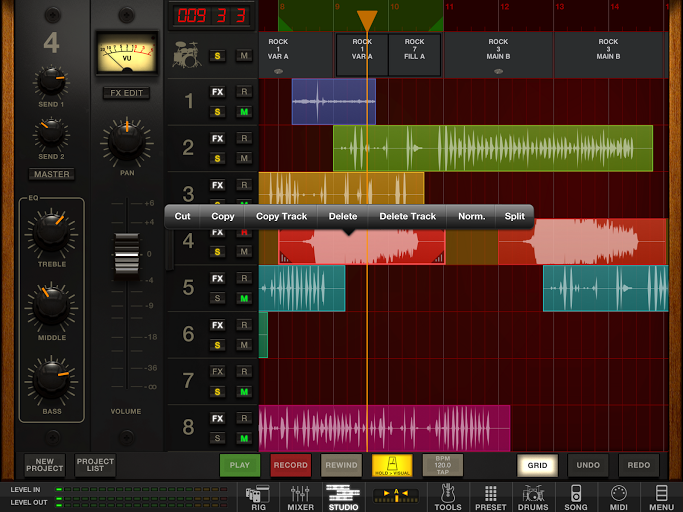Open the TOOLS tuner icon
The width and height of the screenshot is (683, 512).
tap(447, 496)
